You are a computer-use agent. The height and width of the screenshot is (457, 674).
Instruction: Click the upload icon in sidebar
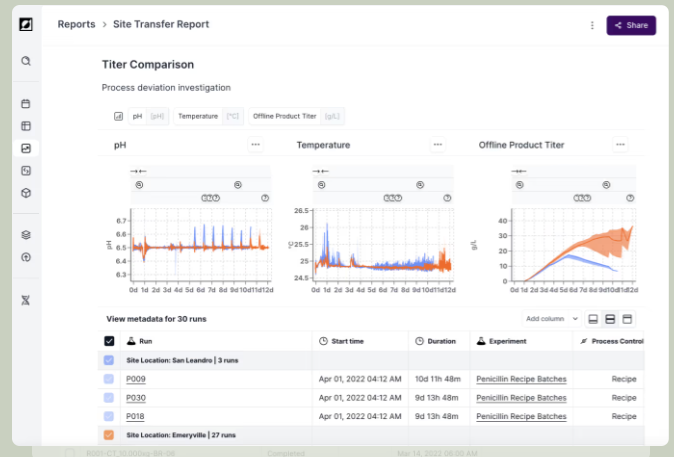click(x=26, y=257)
